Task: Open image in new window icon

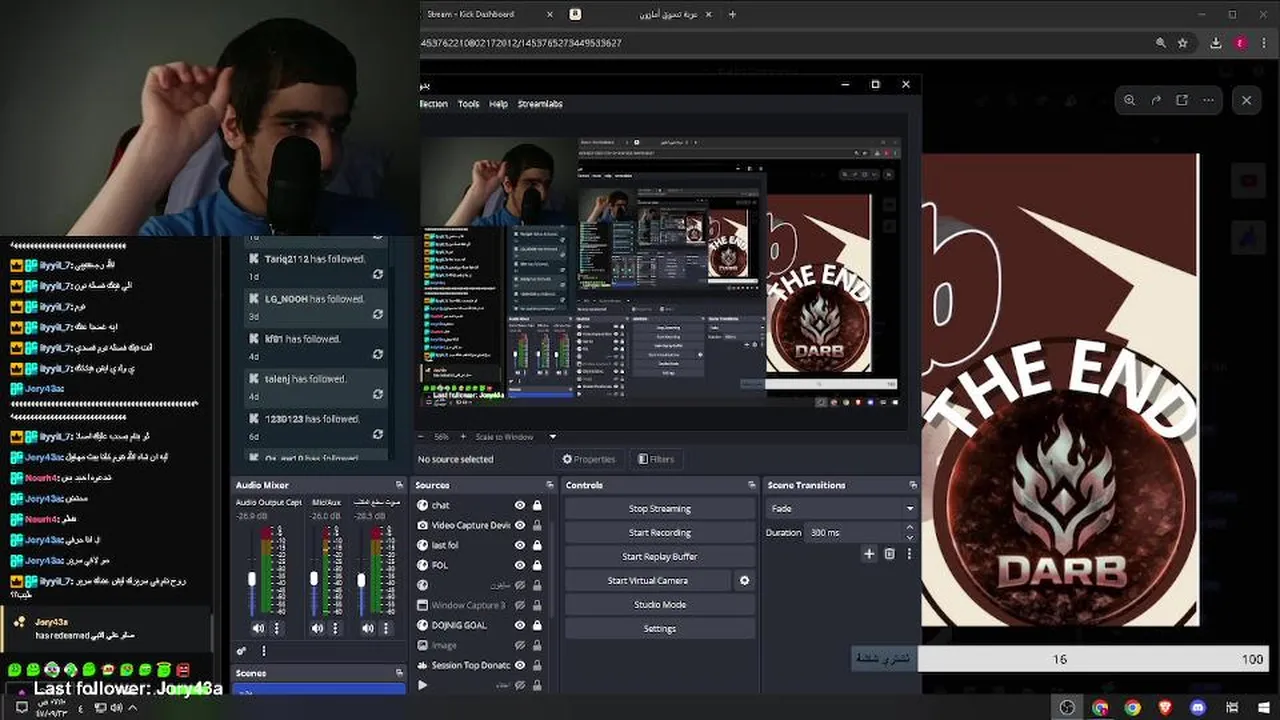Action: pos(1182,100)
